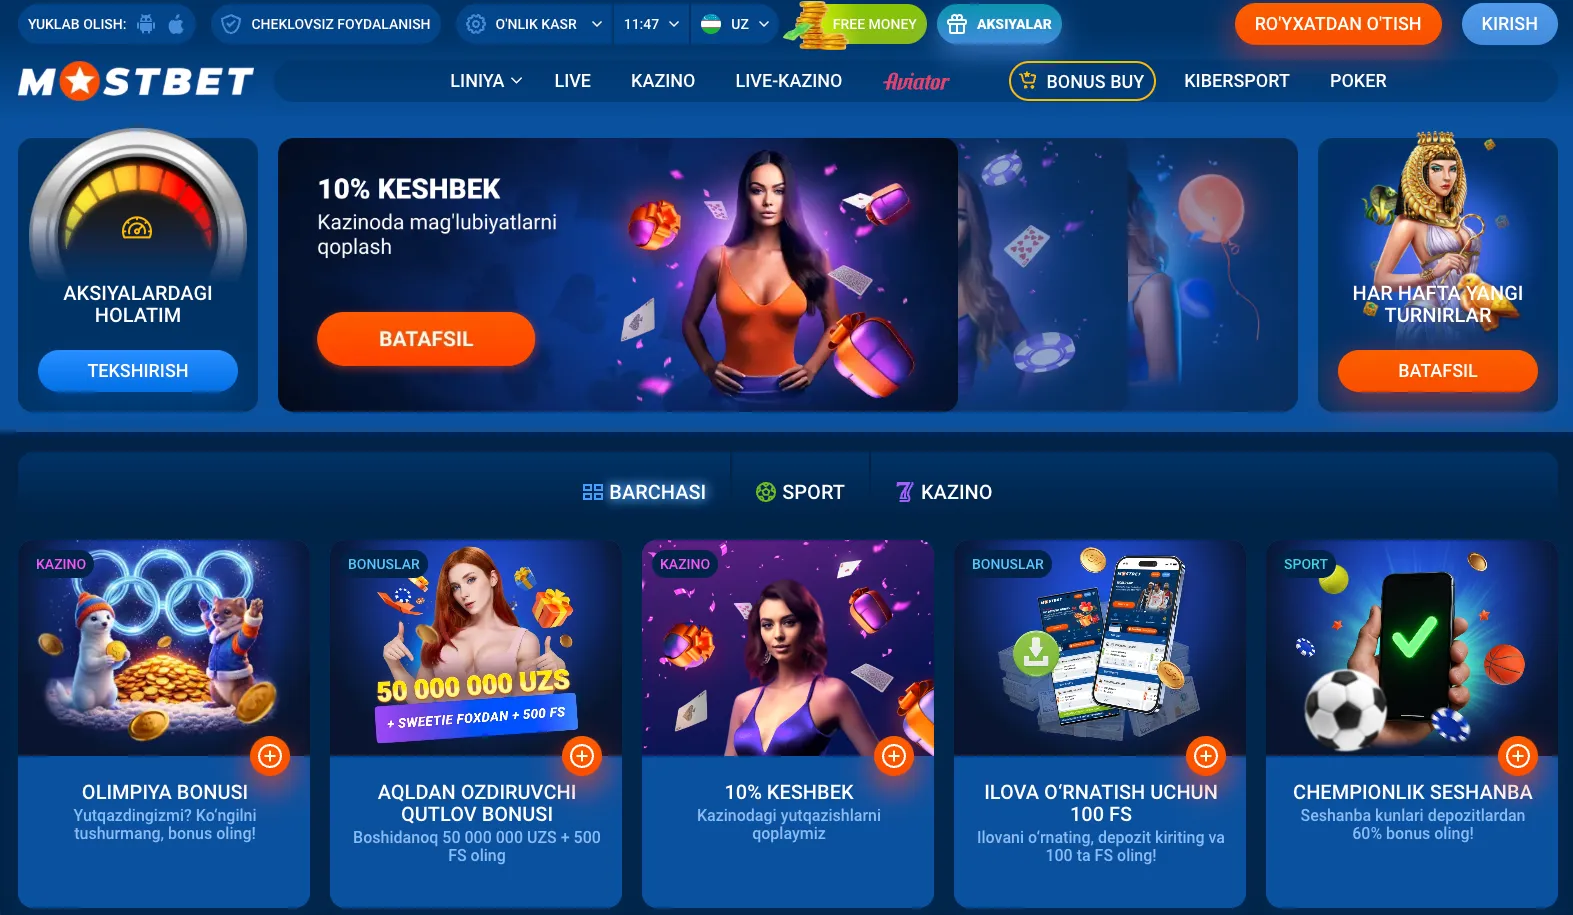Switch to the Kazino promotions tab
The width and height of the screenshot is (1573, 915).
(944, 492)
